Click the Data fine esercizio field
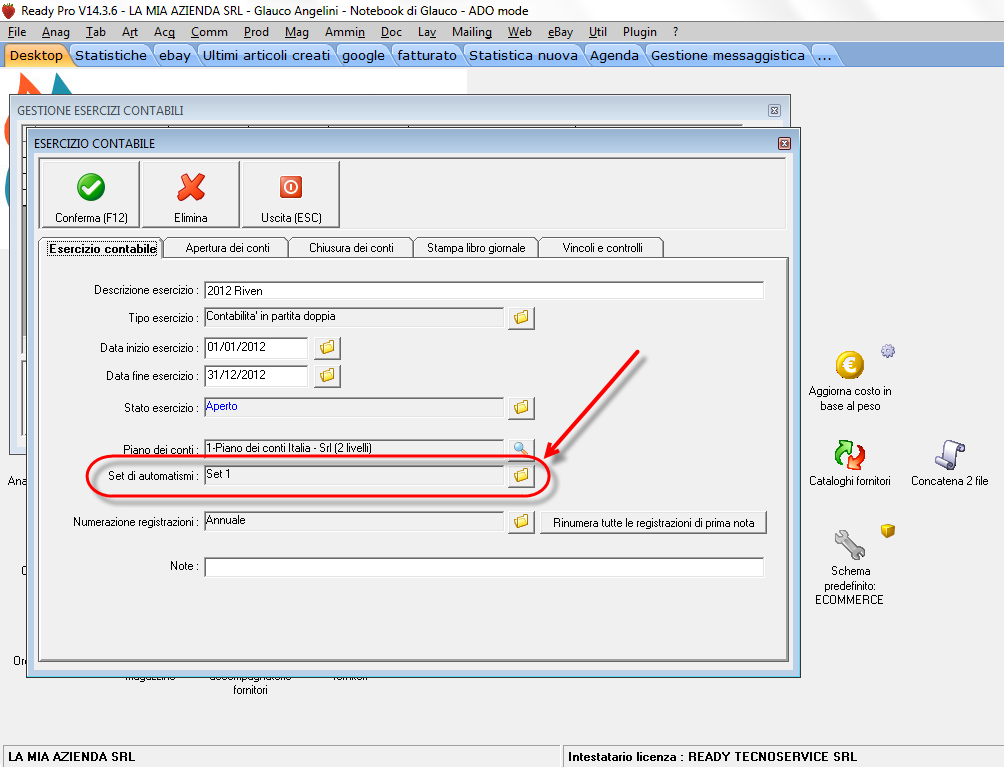This screenshot has height=768, width=1004. [x=256, y=375]
